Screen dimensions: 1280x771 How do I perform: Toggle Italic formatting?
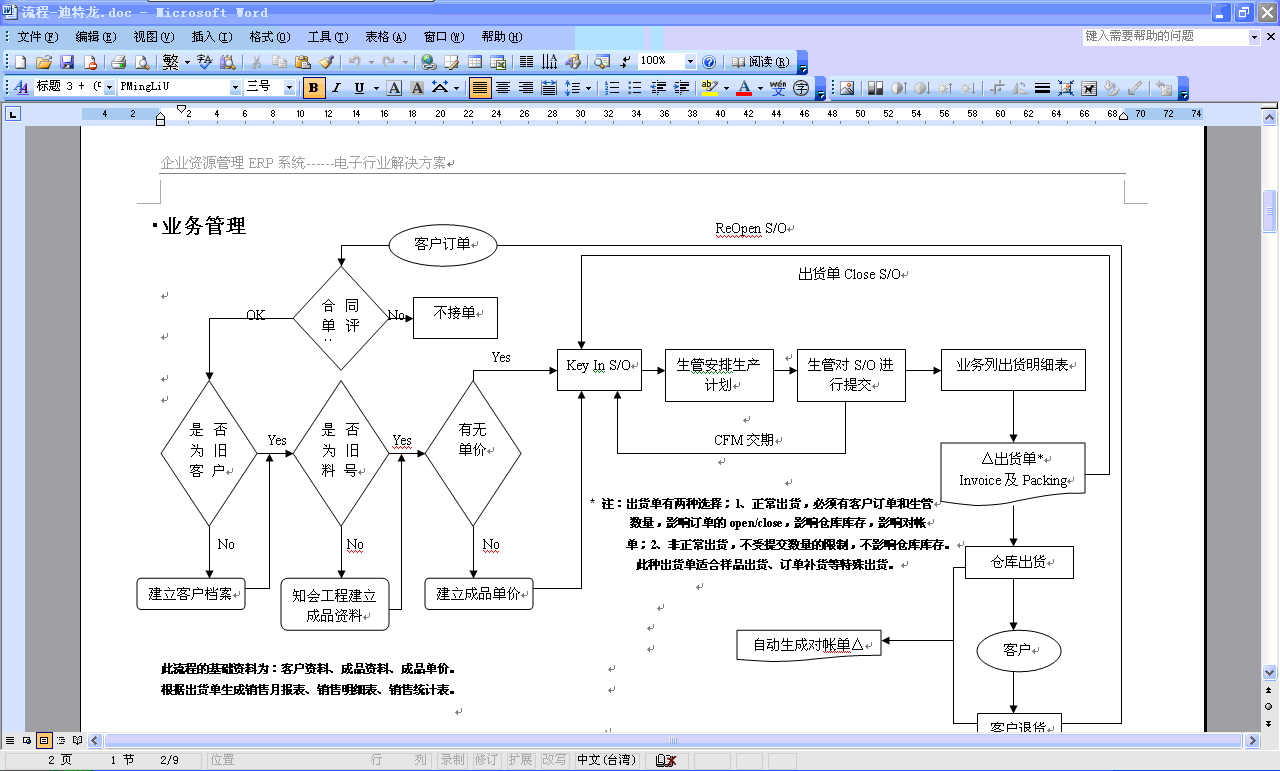coord(337,88)
